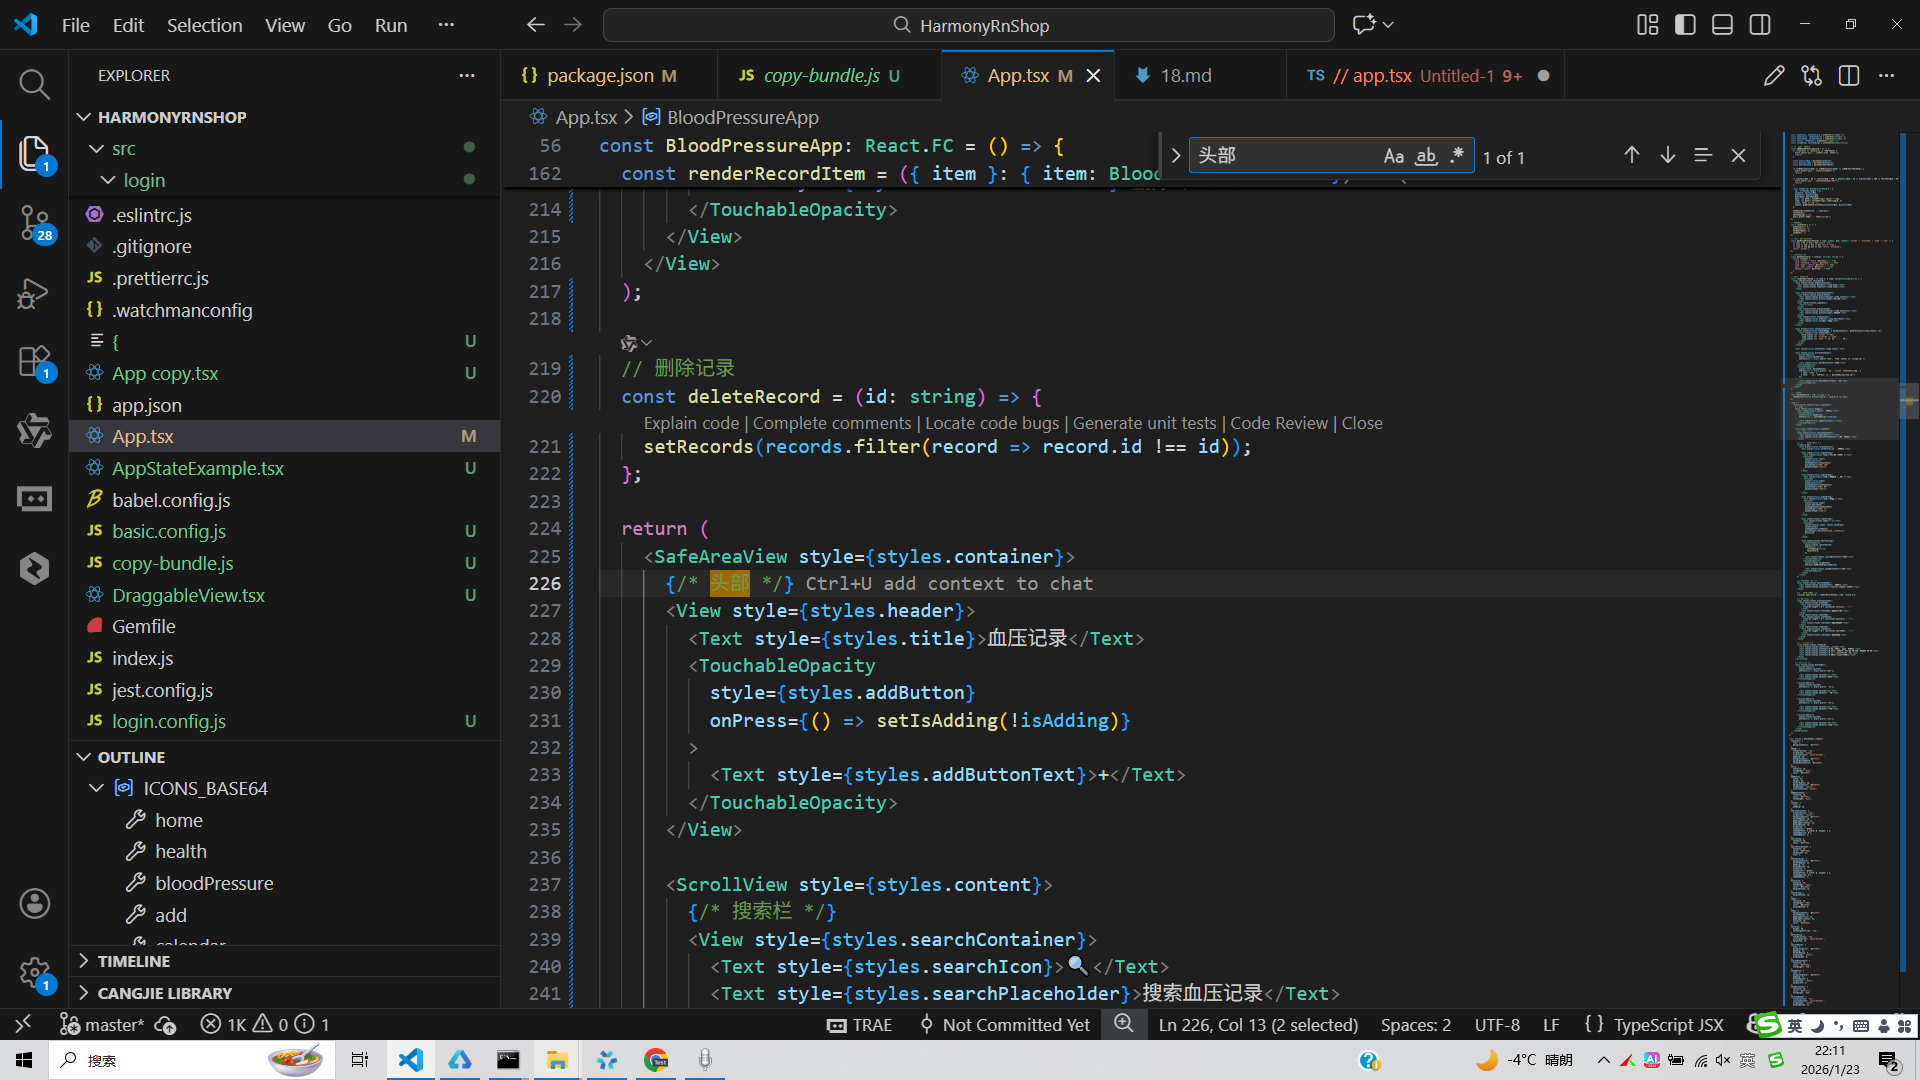Open the Extensions view

pos(34,362)
